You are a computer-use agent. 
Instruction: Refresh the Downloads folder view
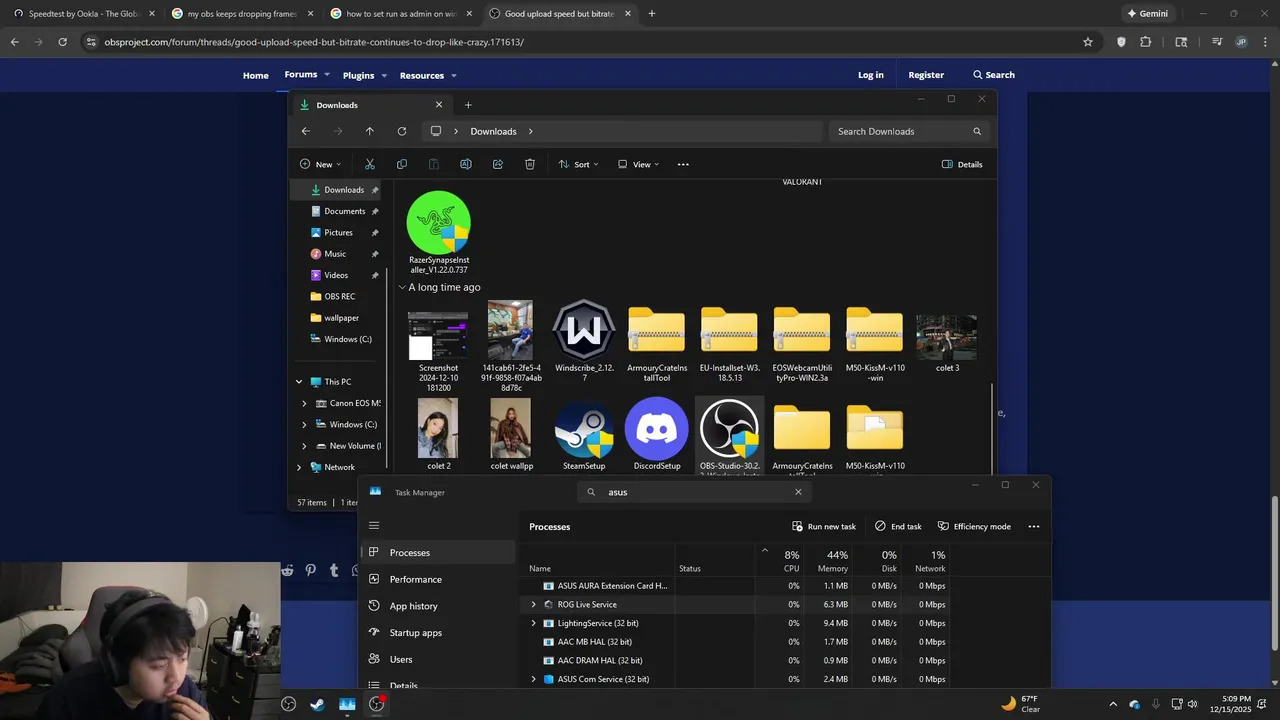click(x=402, y=131)
